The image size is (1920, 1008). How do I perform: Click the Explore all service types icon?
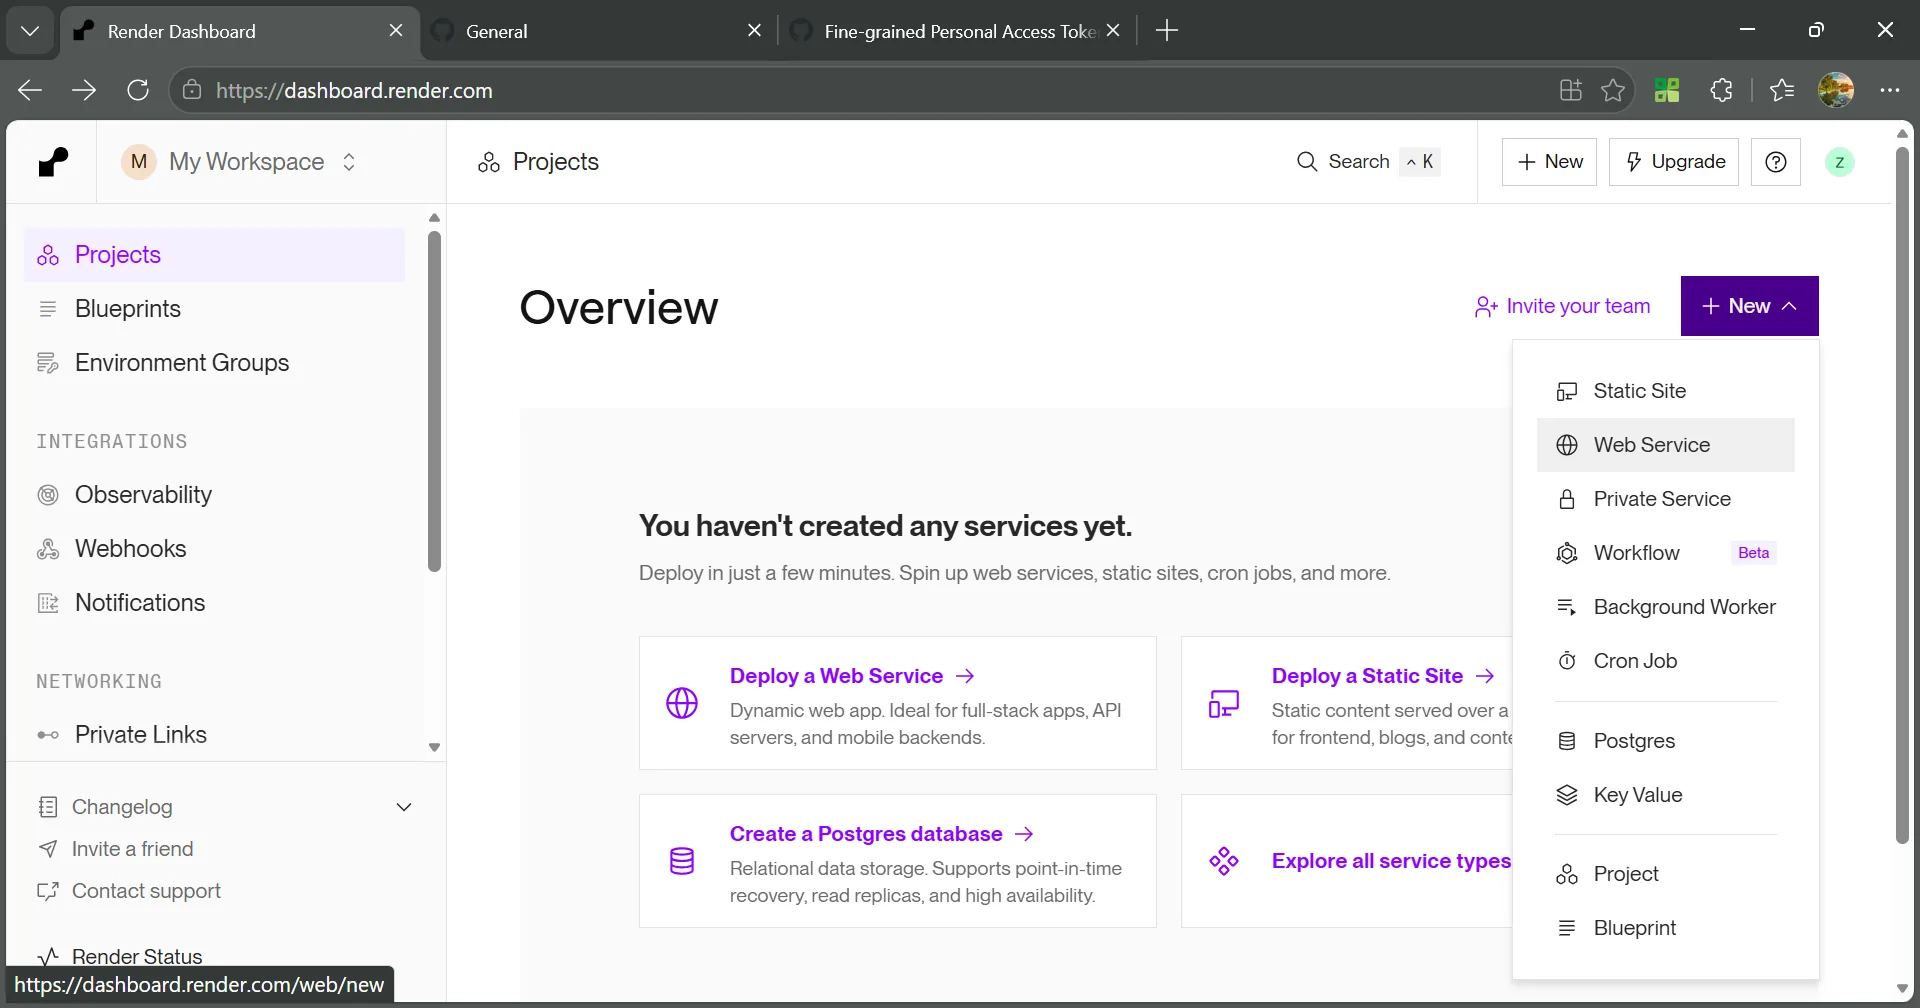click(1224, 861)
